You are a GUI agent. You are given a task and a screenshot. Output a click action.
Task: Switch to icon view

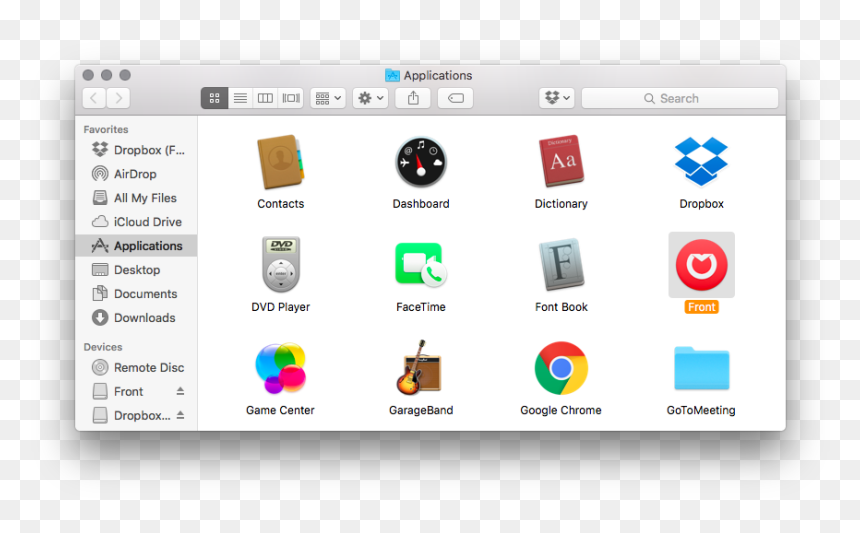214,98
